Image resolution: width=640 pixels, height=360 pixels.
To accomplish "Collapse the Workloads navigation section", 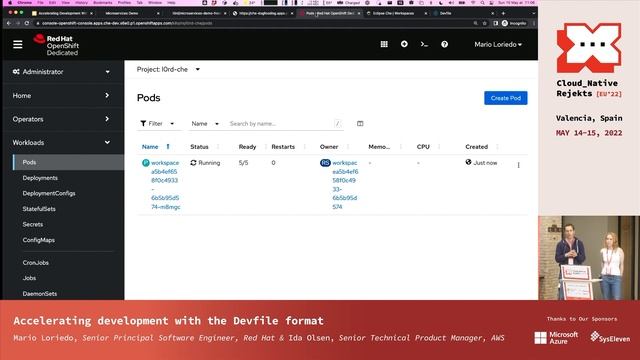I will 61,142.
